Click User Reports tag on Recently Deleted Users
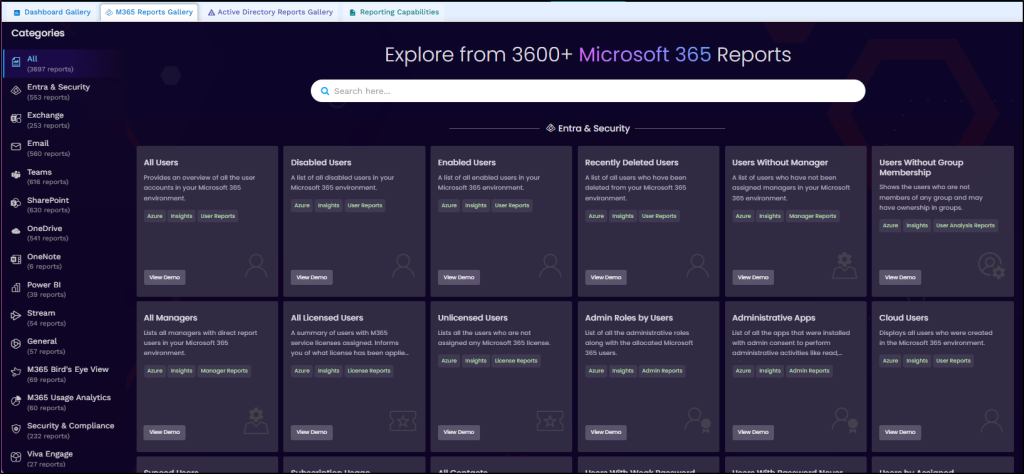1024x474 pixels. tap(659, 215)
